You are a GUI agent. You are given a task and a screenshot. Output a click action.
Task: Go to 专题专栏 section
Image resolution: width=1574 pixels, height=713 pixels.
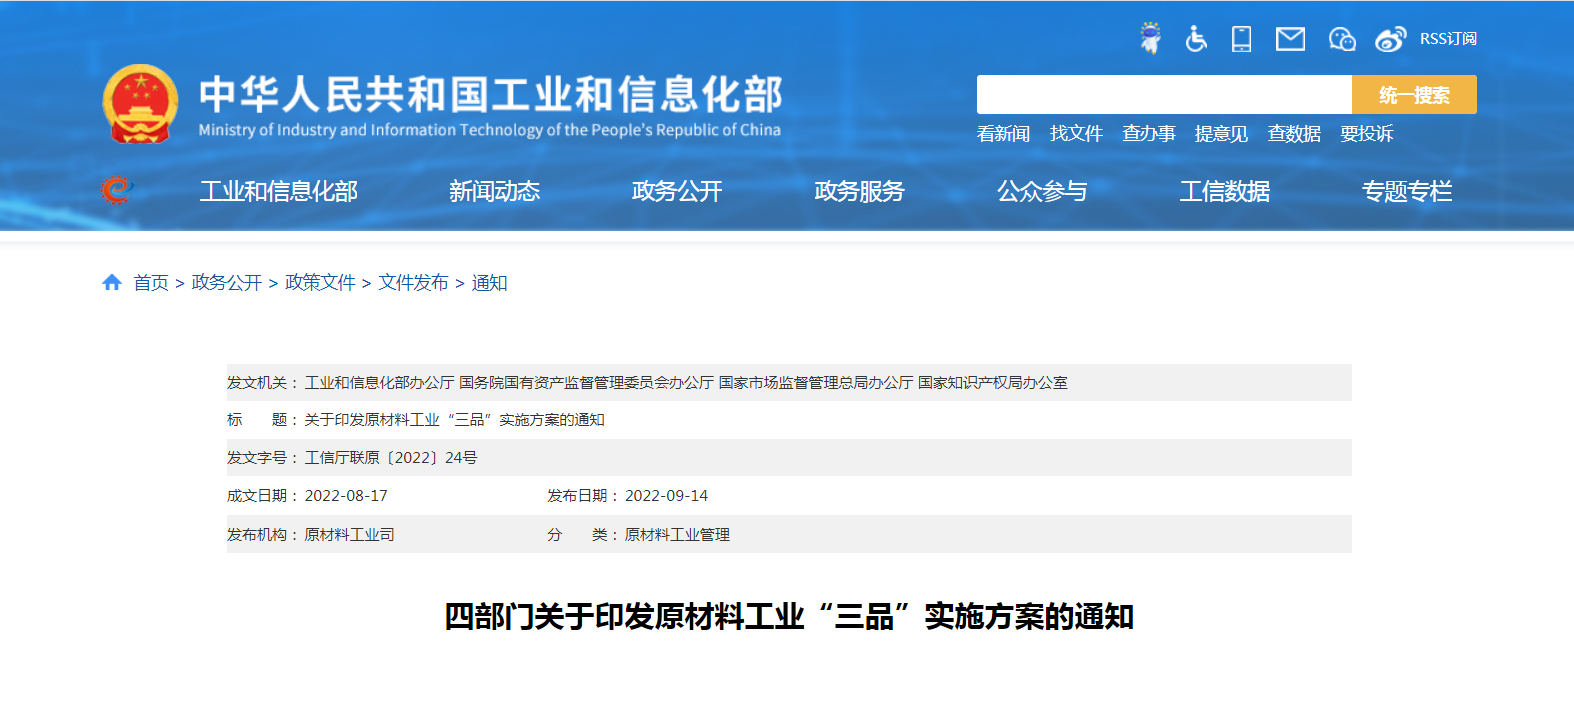(1406, 191)
